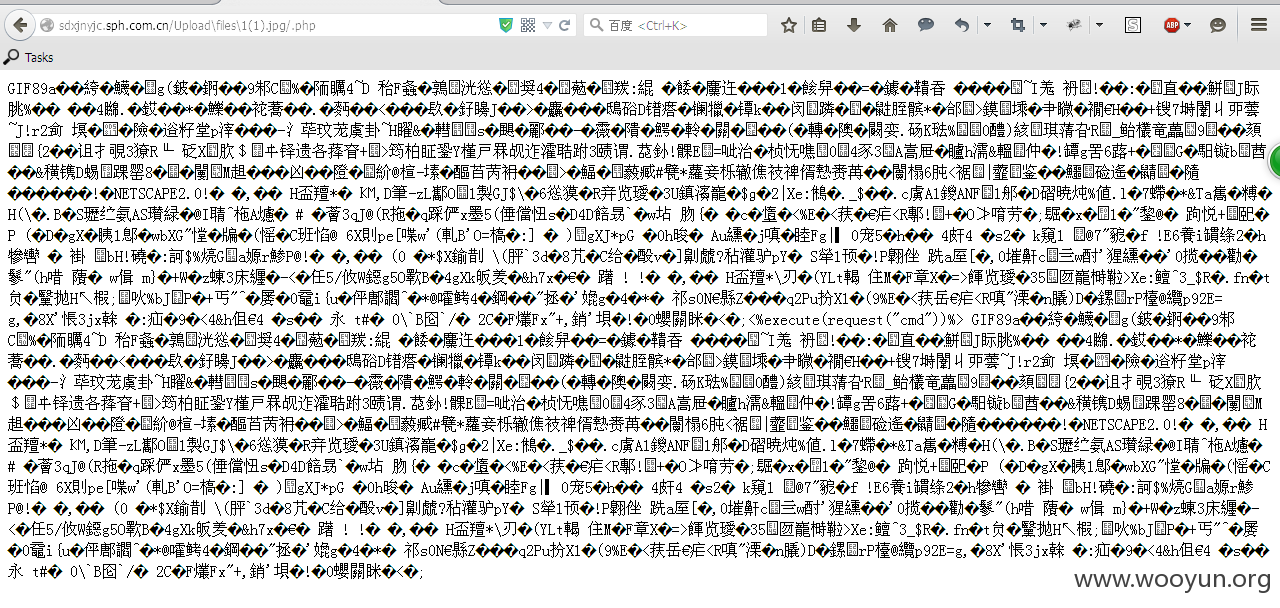Screen dimensions: 1280x608
Task: Expand dropdown next to crop tool
Action: (x=1044, y=25)
